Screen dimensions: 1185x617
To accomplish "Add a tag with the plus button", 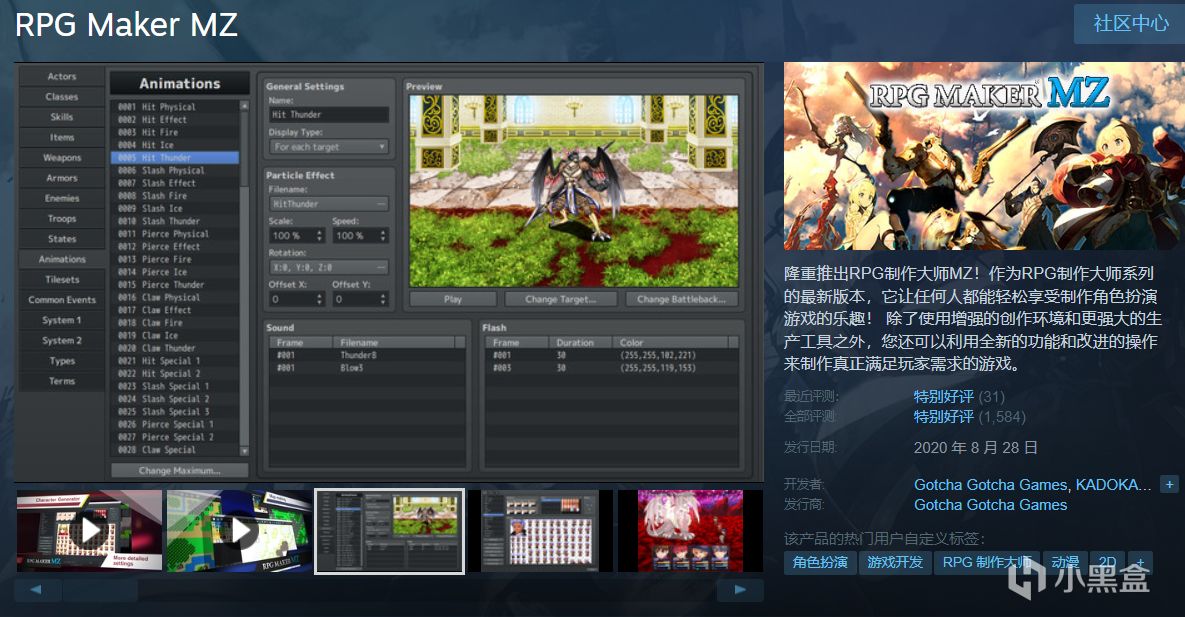I will (x=1140, y=563).
